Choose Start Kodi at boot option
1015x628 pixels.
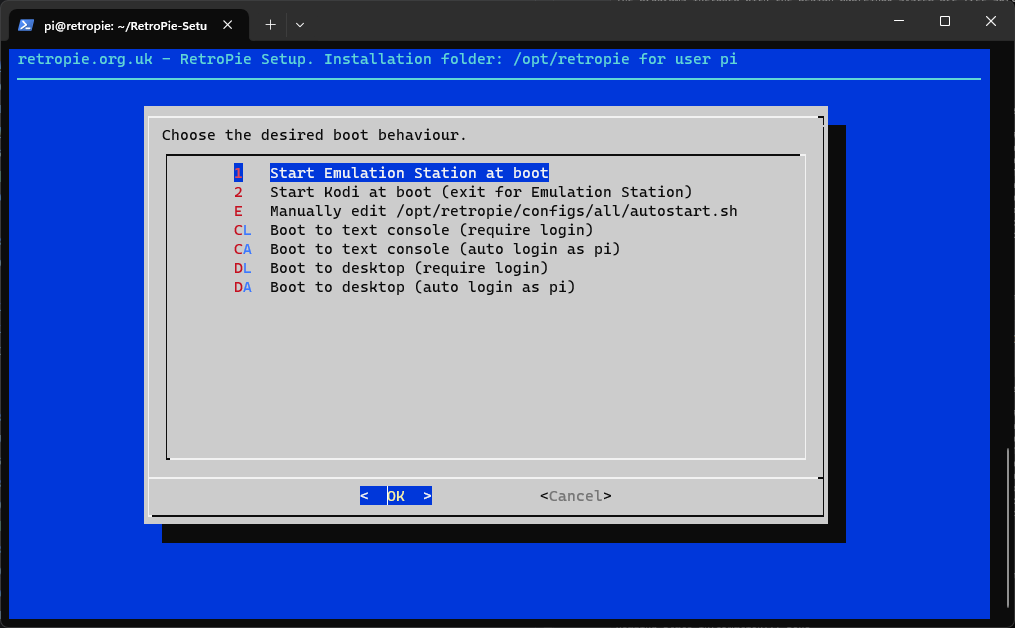coord(480,192)
